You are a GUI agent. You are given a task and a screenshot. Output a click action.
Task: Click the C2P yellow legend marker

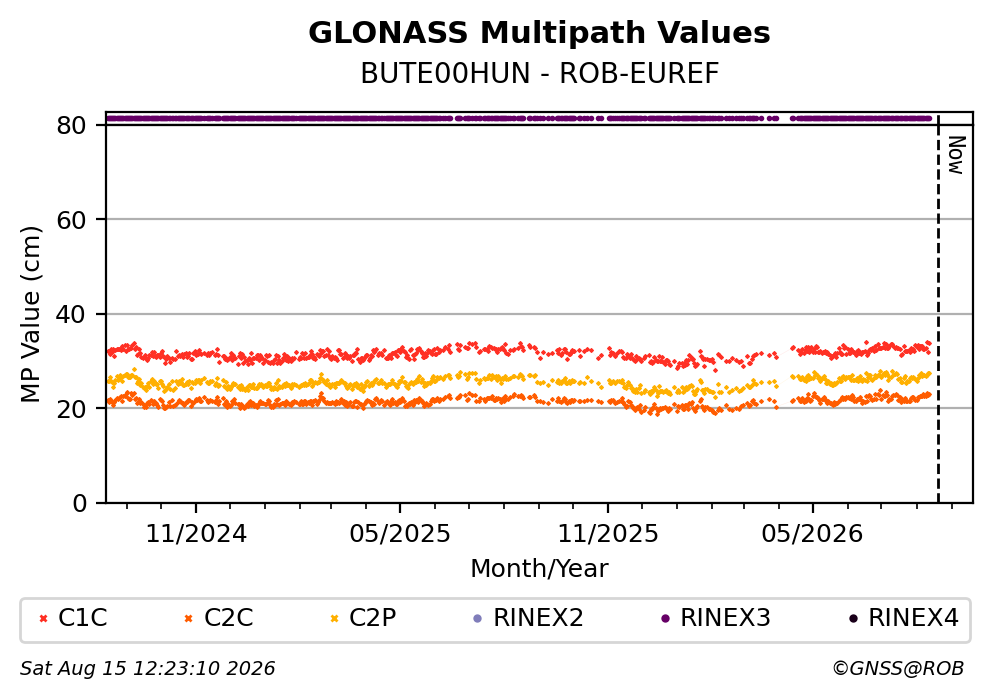click(334, 619)
